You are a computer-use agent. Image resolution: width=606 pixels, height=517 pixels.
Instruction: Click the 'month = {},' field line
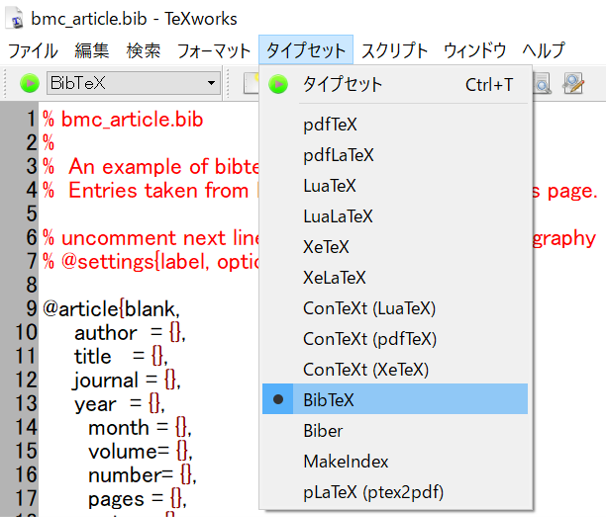pyautogui.click(x=140, y=428)
